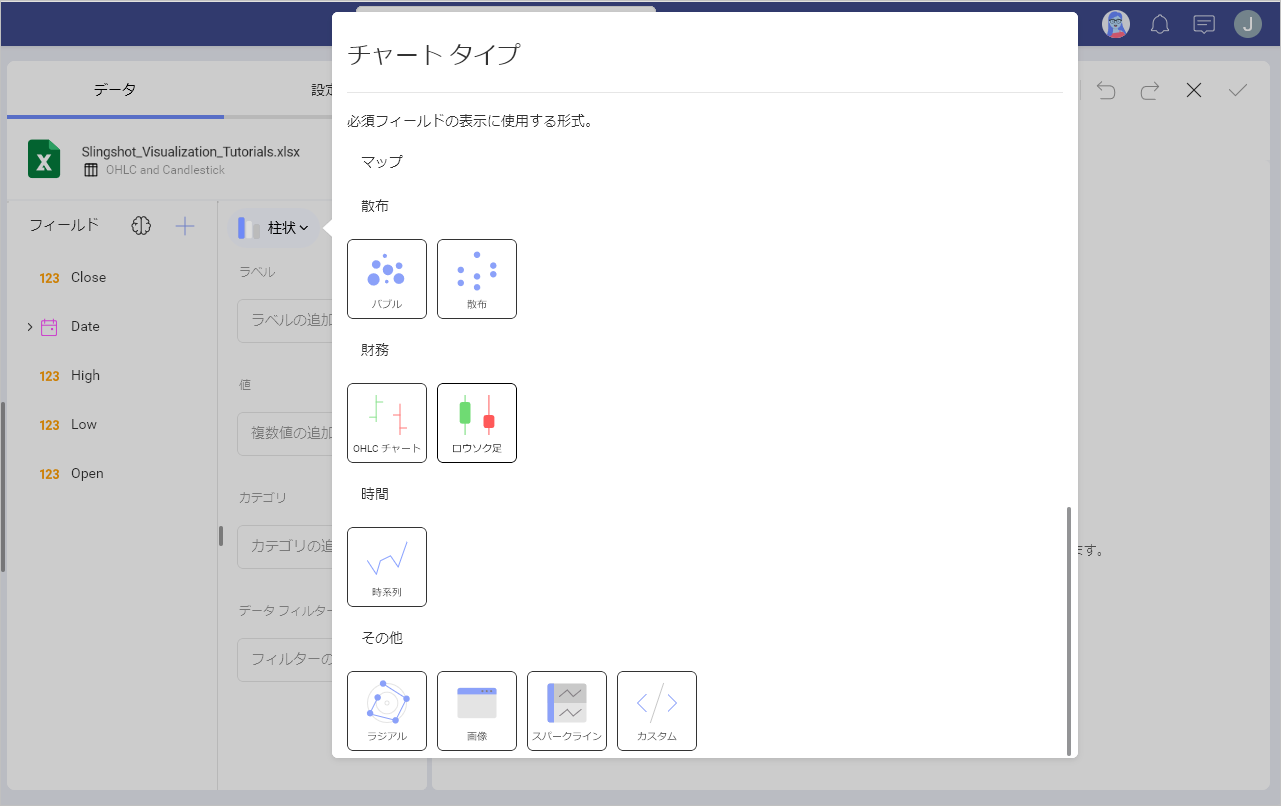Click the assistant avatar icon in header

[1116, 24]
